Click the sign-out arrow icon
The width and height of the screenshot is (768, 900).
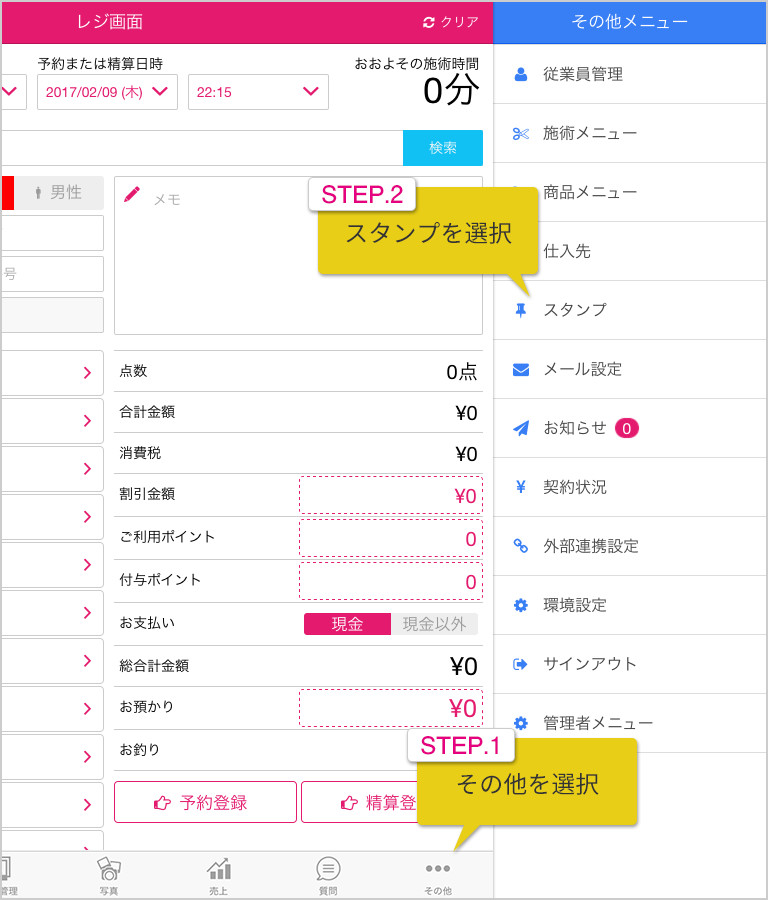(x=520, y=664)
